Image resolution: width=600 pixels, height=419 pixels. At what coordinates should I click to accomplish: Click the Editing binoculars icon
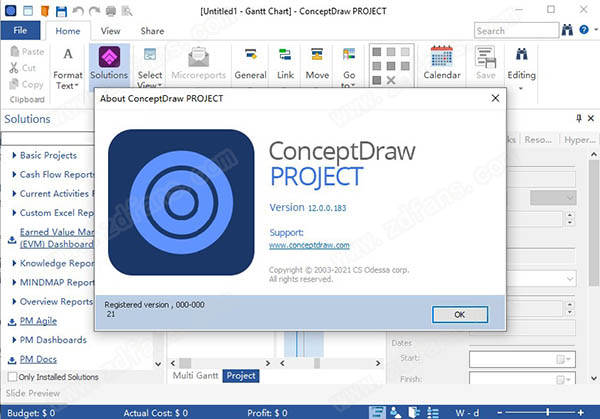pyautogui.click(x=521, y=54)
